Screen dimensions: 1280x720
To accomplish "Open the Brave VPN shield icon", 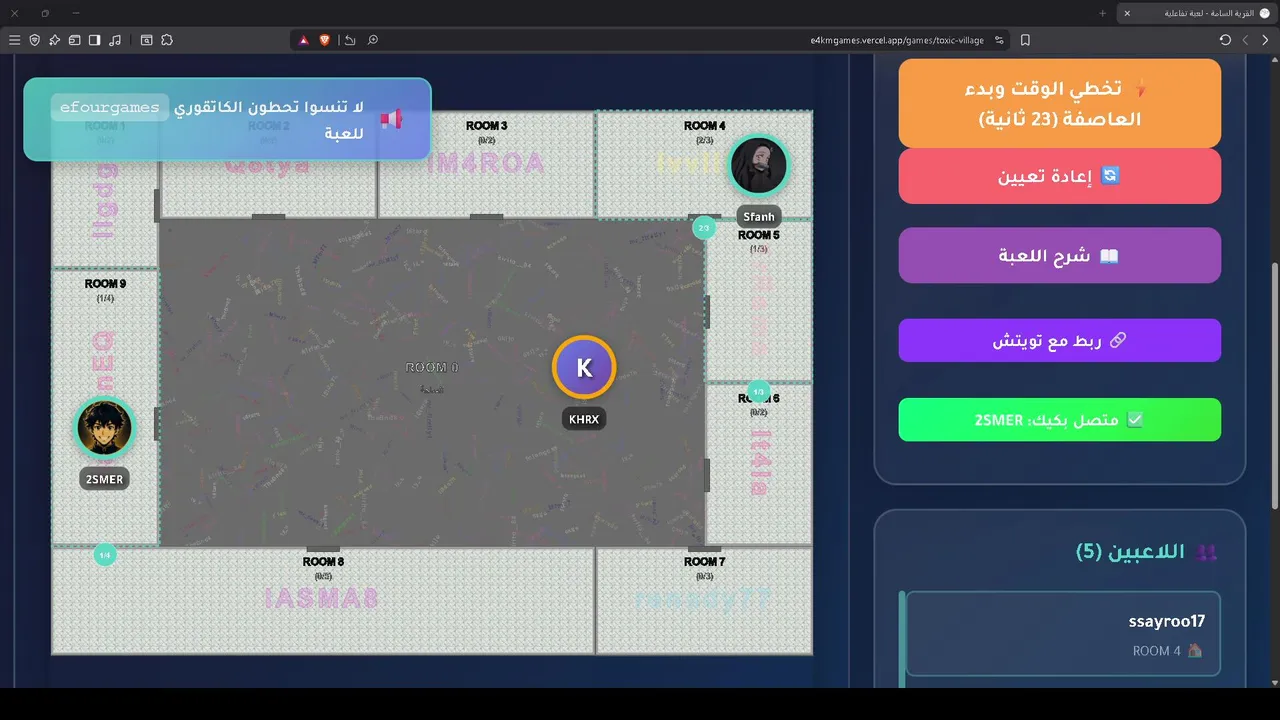I will [34, 40].
